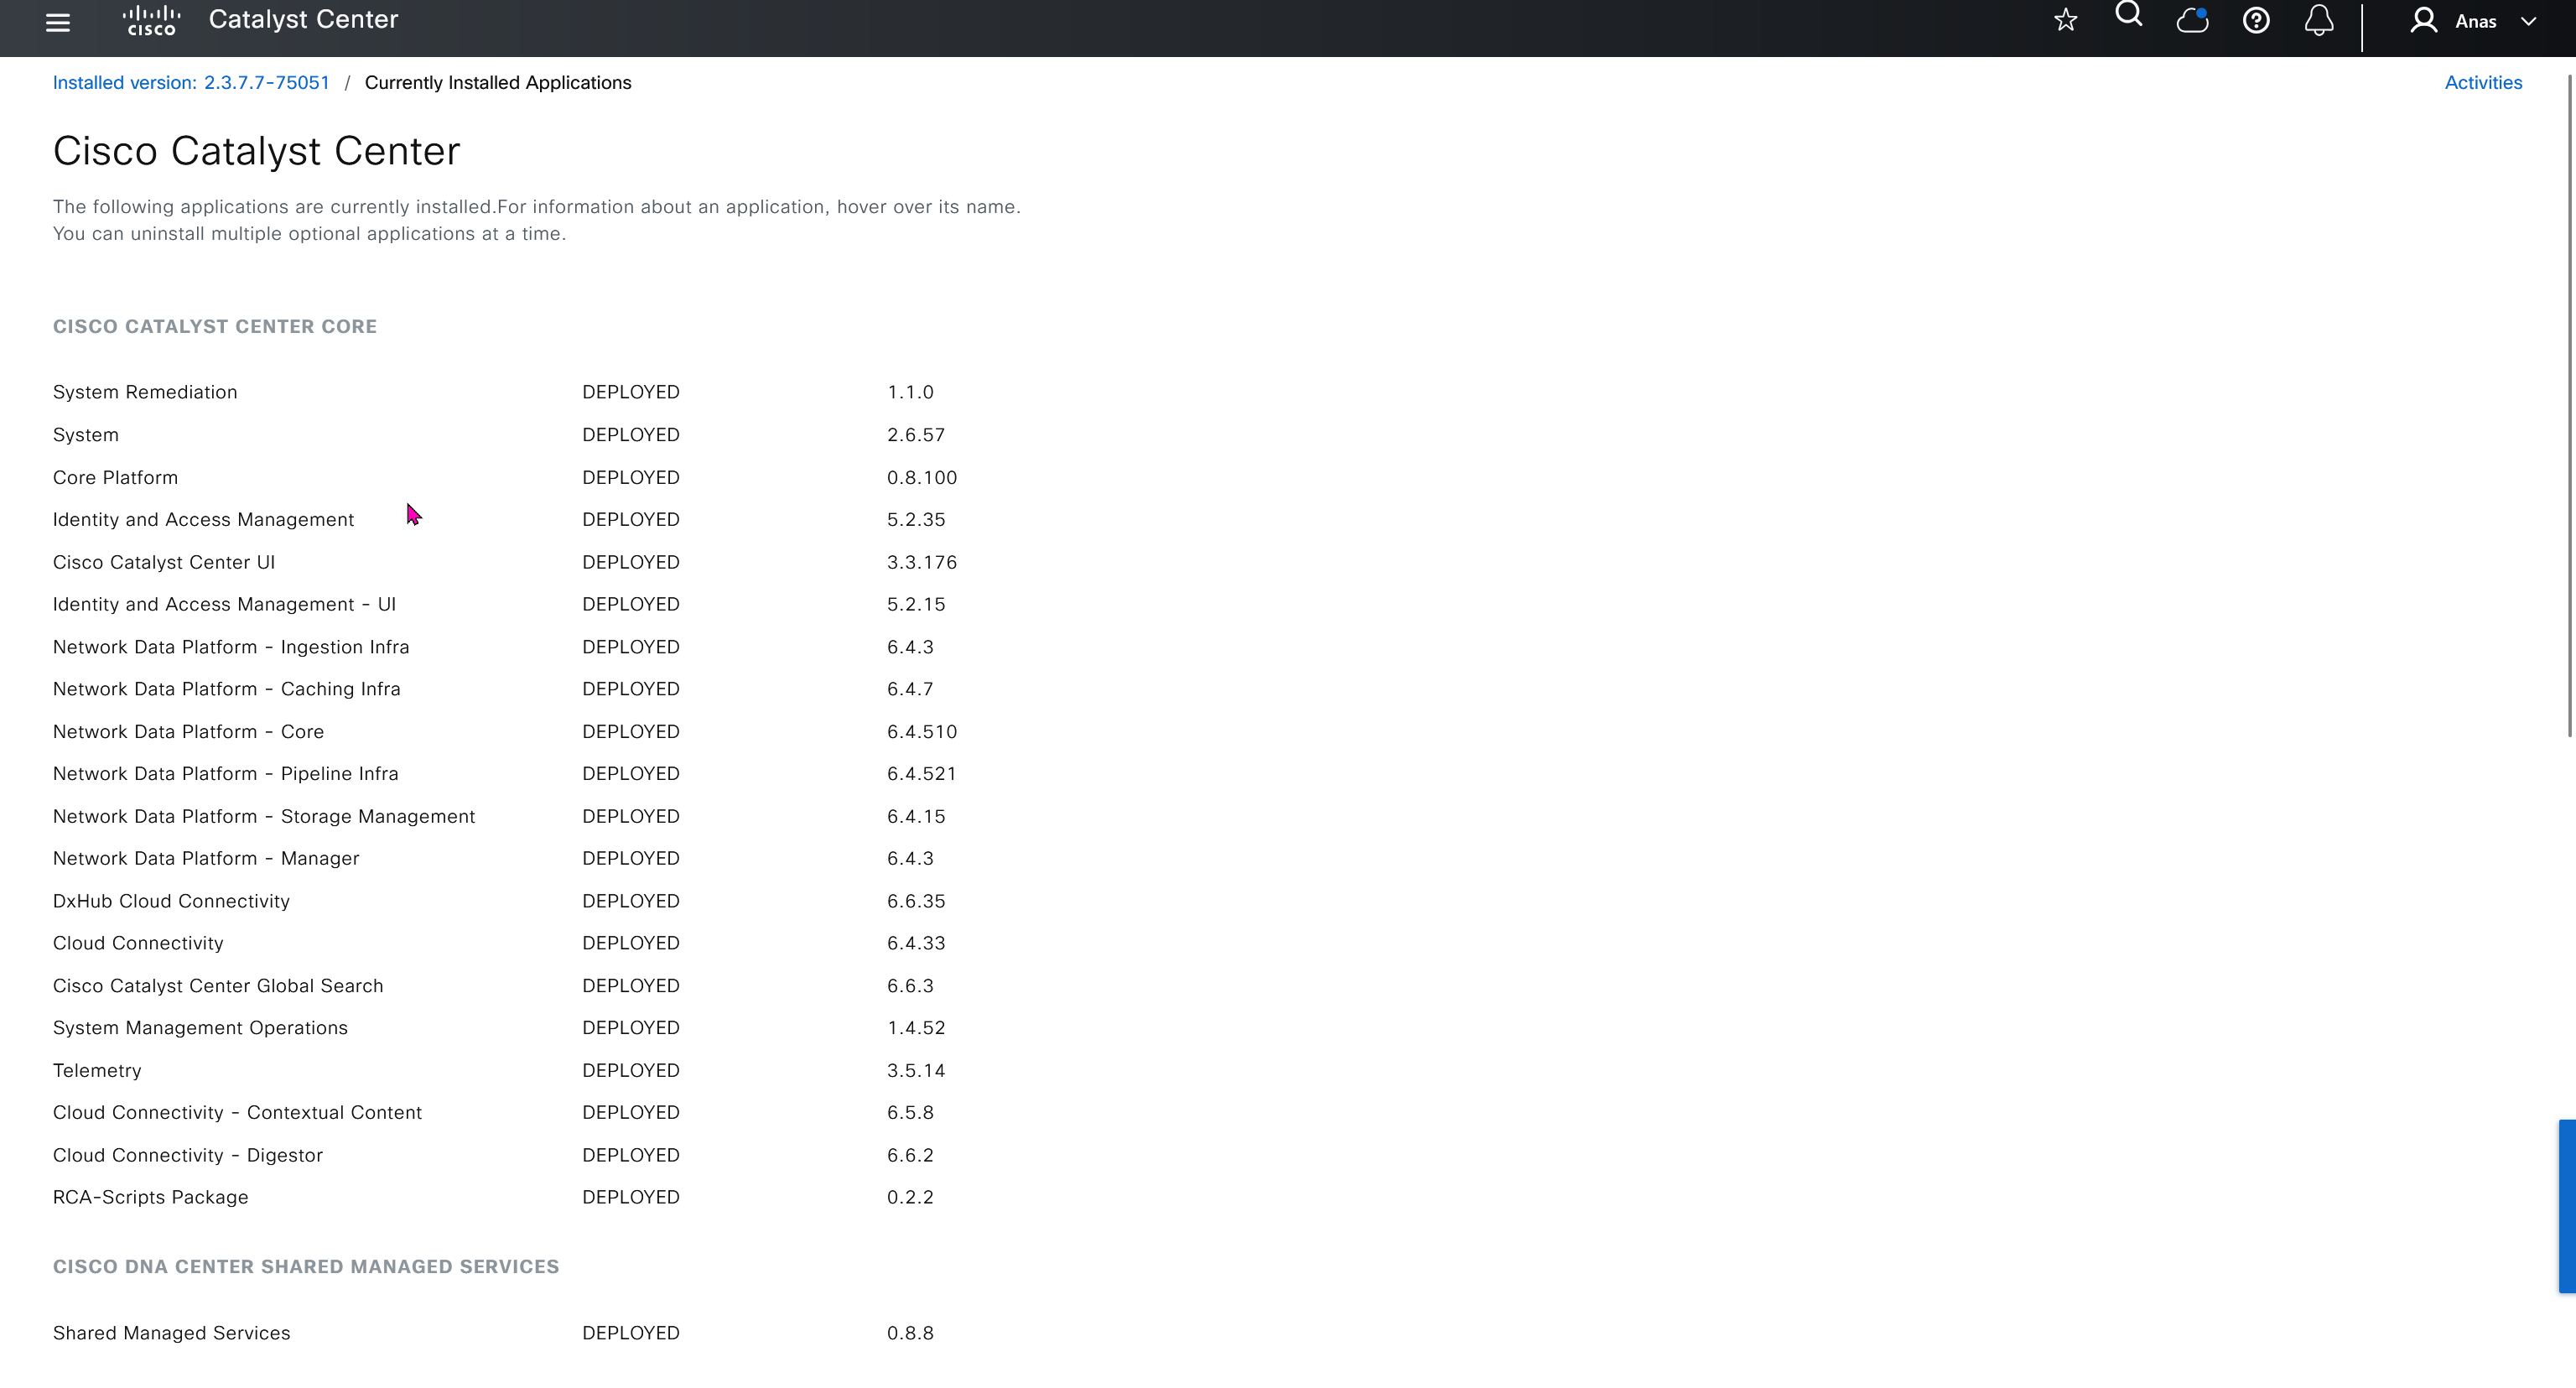Image resolution: width=2576 pixels, height=1388 pixels.
Task: Open the Activities link
Action: point(2483,83)
